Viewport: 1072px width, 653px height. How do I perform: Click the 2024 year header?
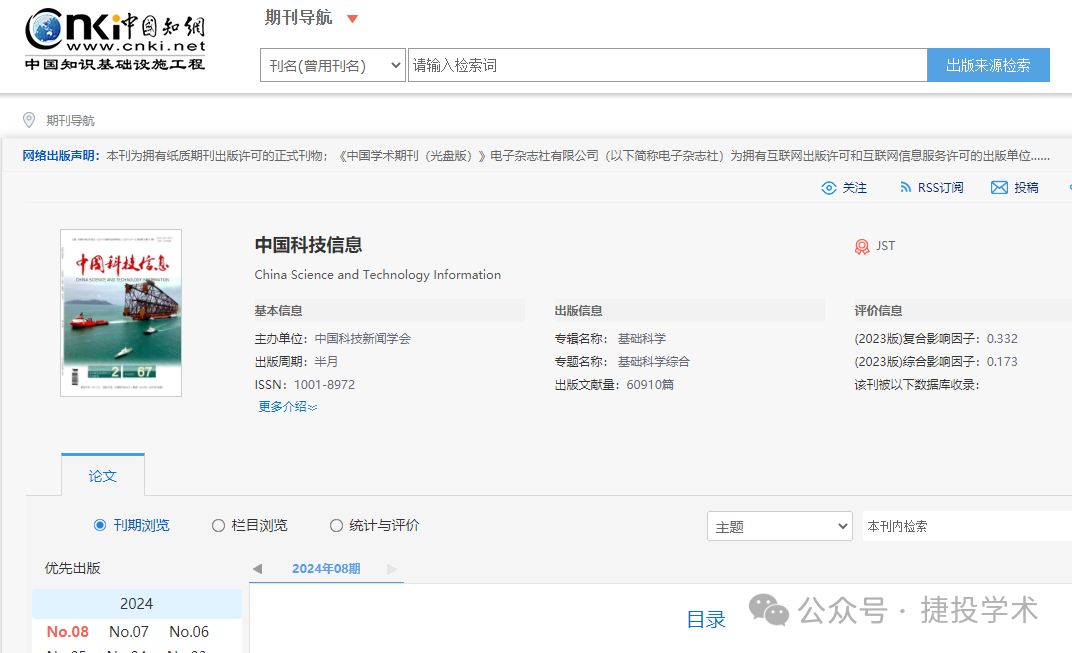pyautogui.click(x=137, y=604)
